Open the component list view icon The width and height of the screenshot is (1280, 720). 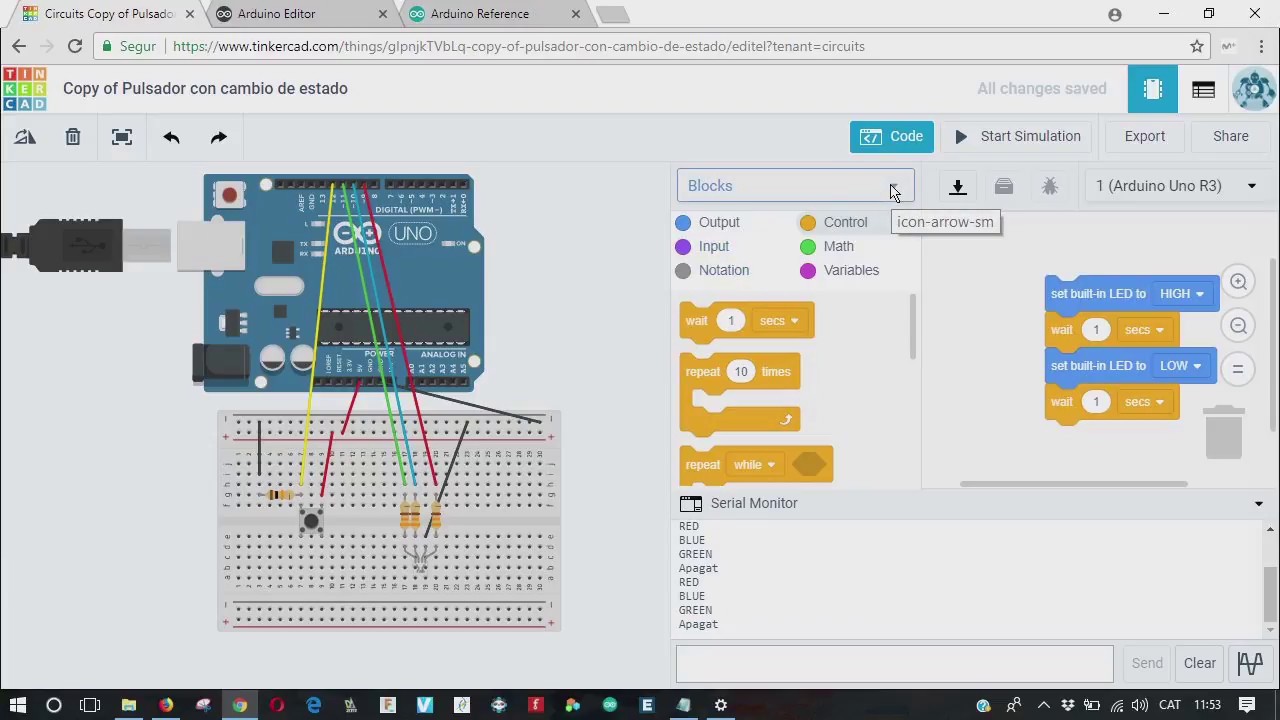(1203, 89)
